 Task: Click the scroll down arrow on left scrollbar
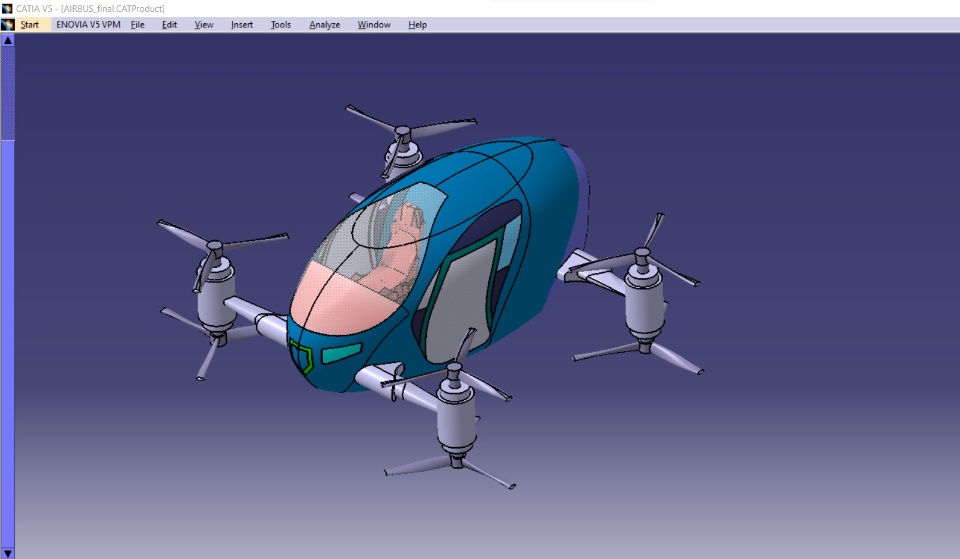7,553
